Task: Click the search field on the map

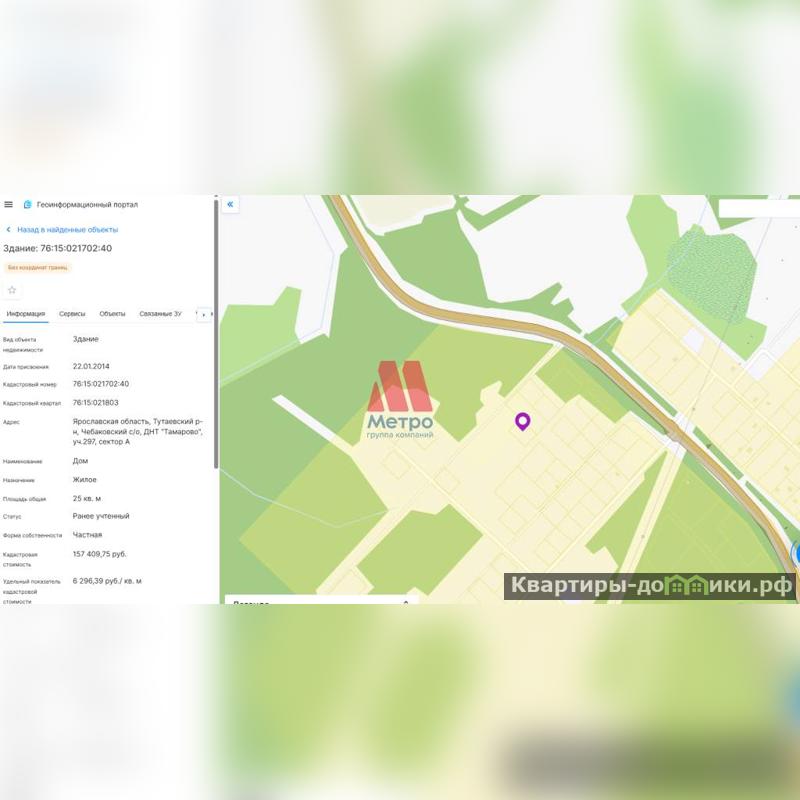Action: coord(759,208)
